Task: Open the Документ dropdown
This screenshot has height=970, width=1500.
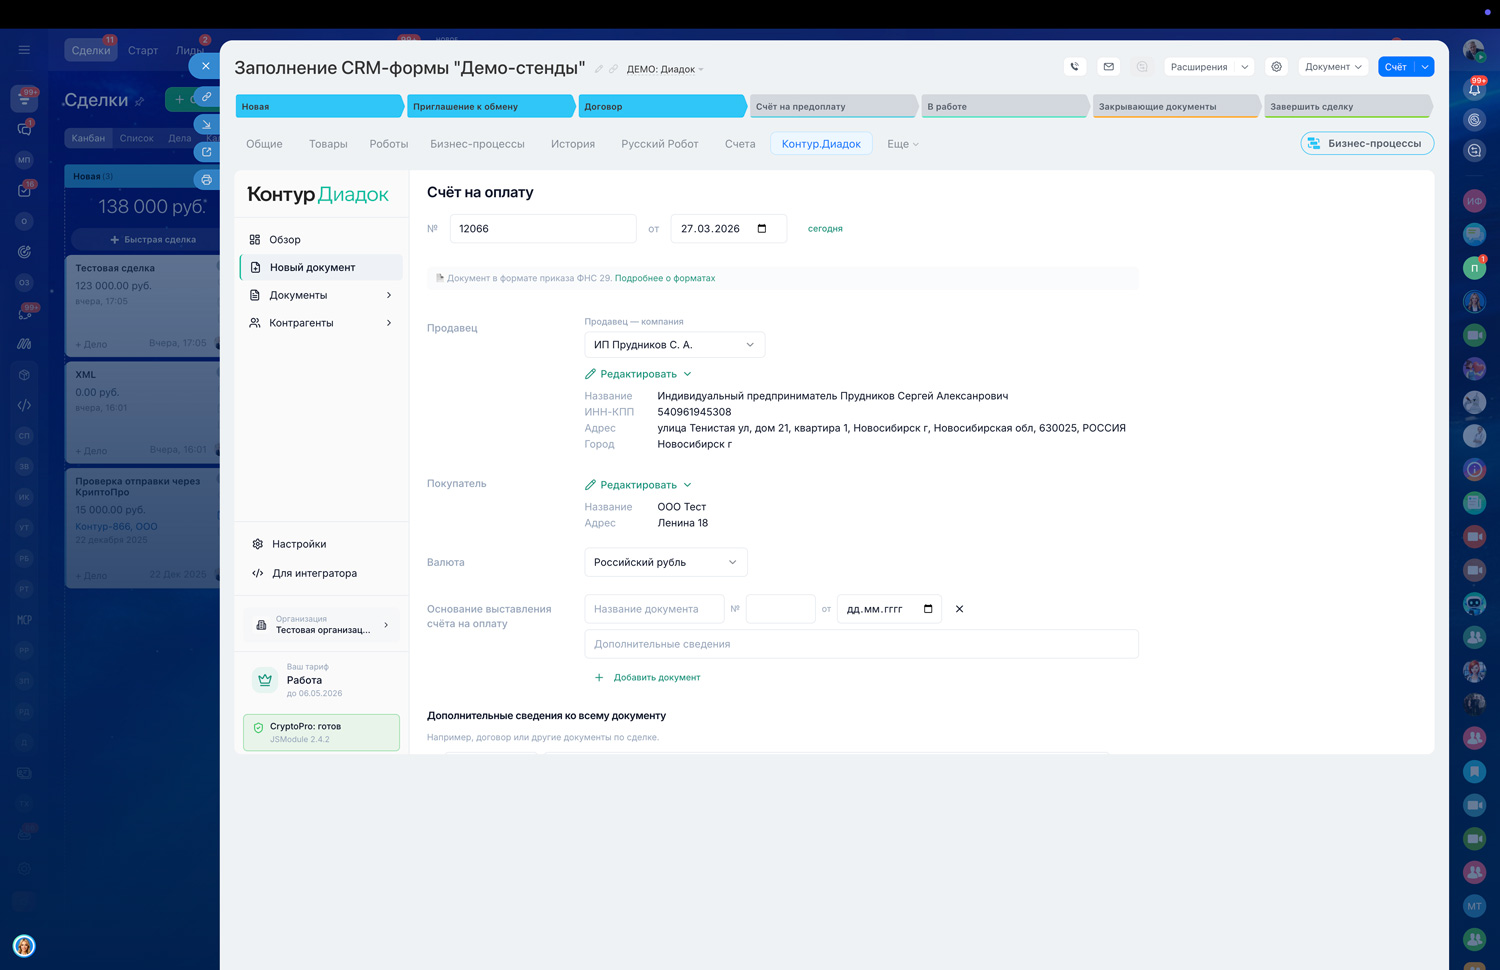Action: point(1333,67)
